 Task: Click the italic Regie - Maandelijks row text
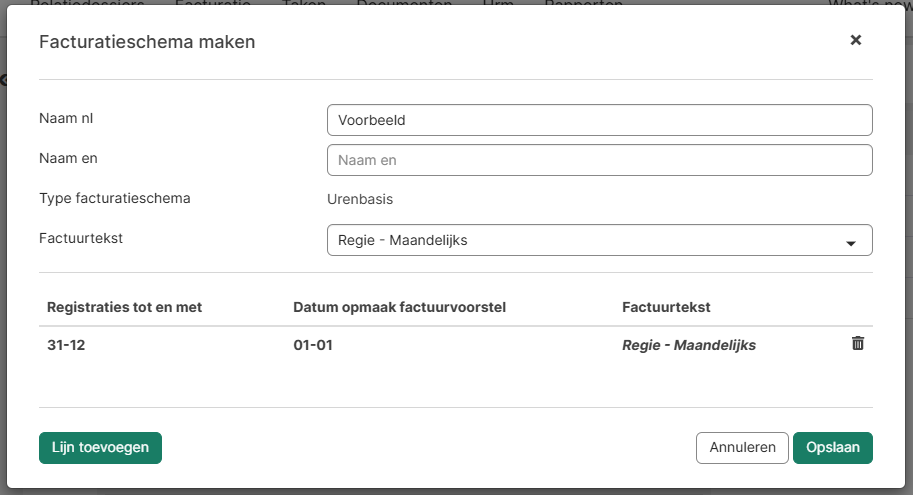tap(688, 345)
